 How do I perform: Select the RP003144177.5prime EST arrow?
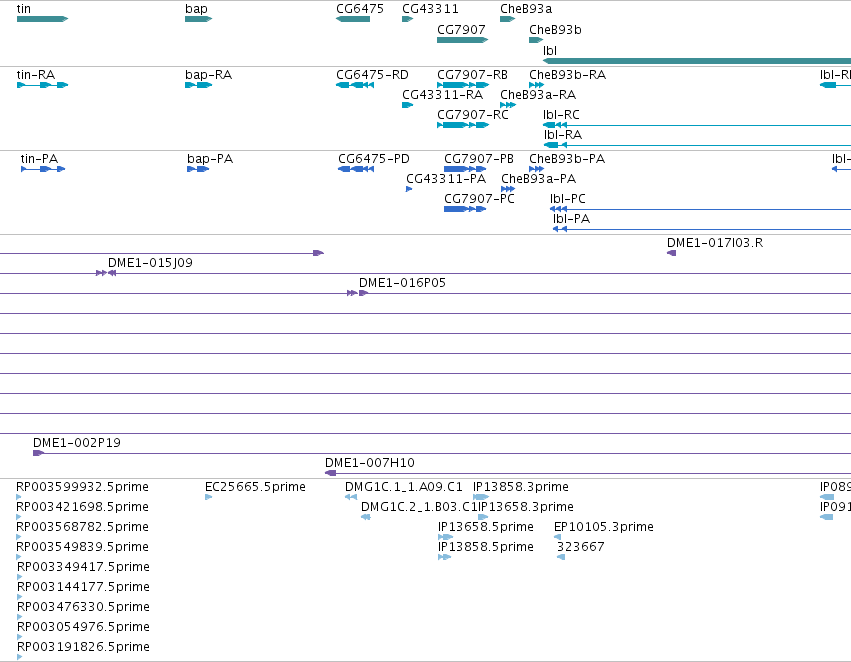pos(20,597)
